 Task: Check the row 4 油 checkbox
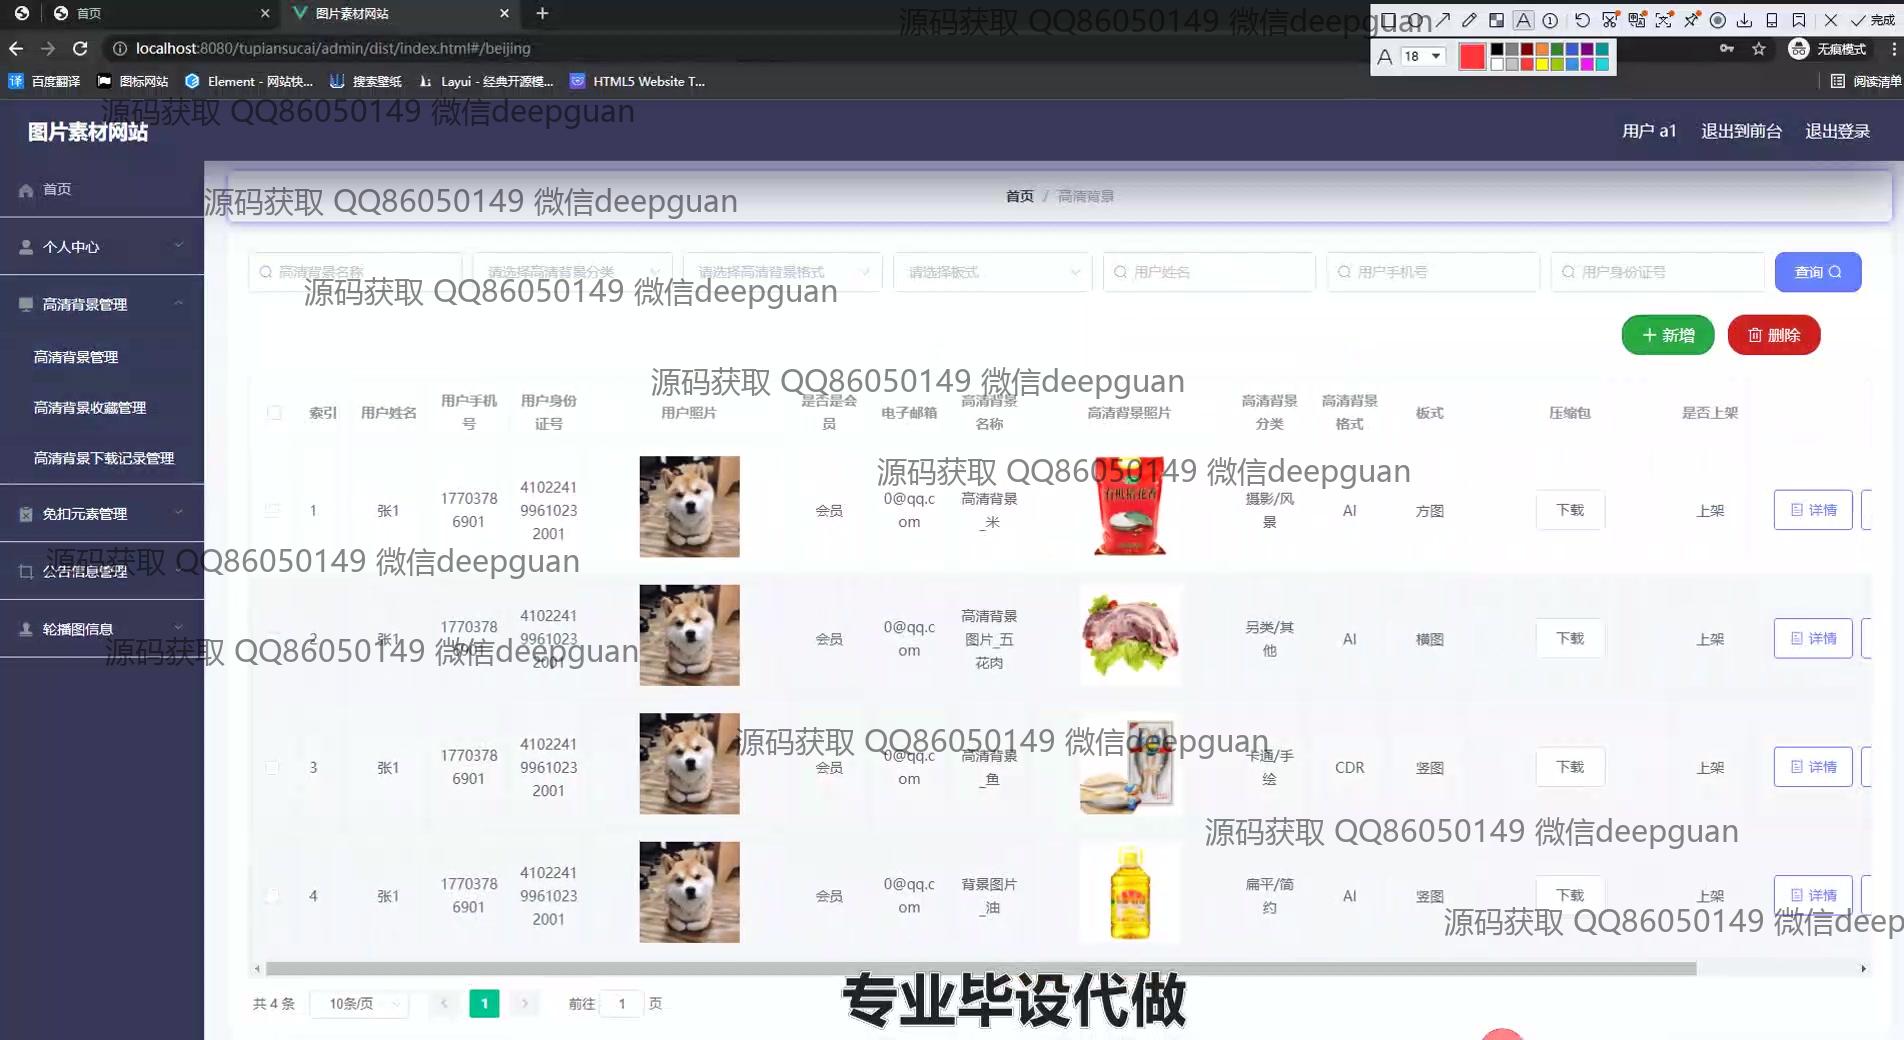point(272,895)
